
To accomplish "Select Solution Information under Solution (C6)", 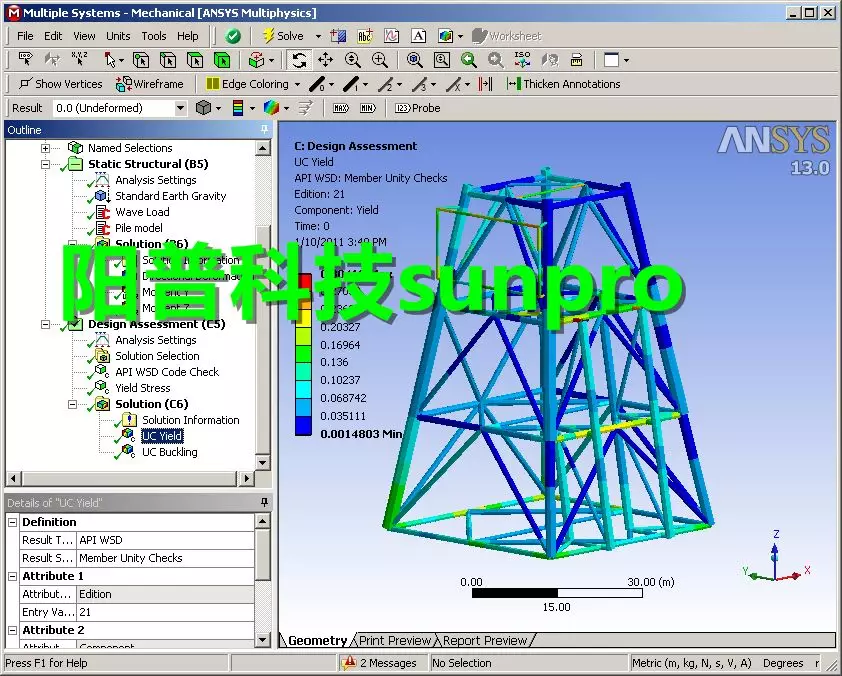I will tap(191, 420).
